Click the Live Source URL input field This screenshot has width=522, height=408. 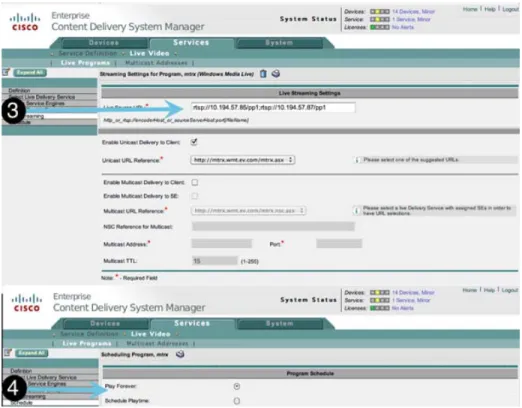[x=273, y=107]
